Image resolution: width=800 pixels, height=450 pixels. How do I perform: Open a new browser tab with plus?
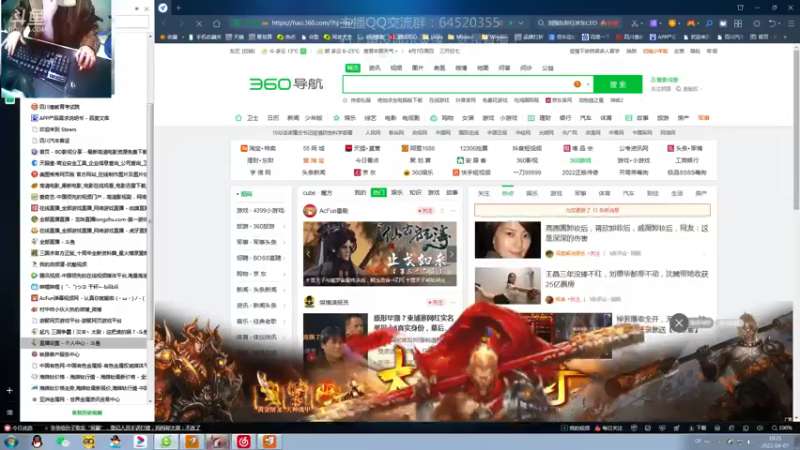179,8
